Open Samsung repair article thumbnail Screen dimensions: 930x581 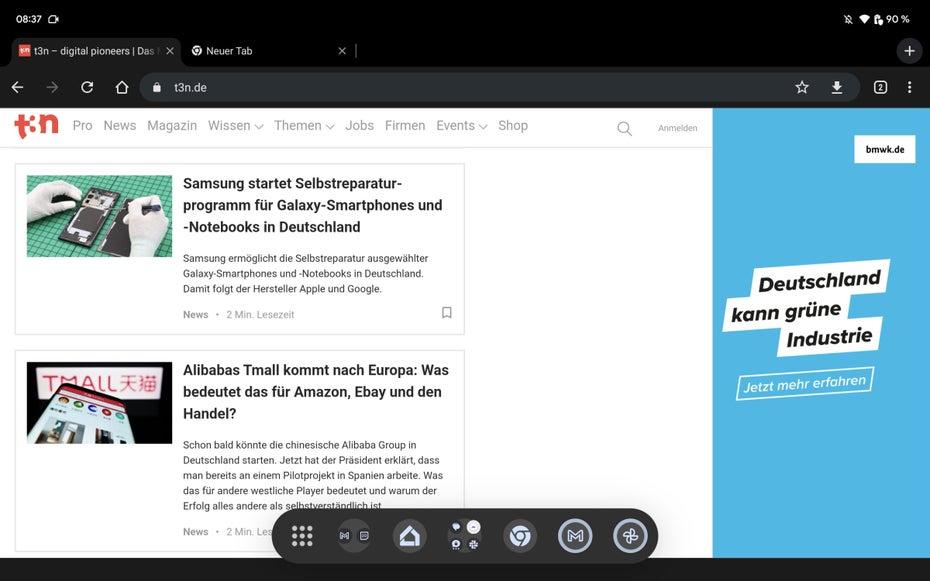tap(99, 216)
